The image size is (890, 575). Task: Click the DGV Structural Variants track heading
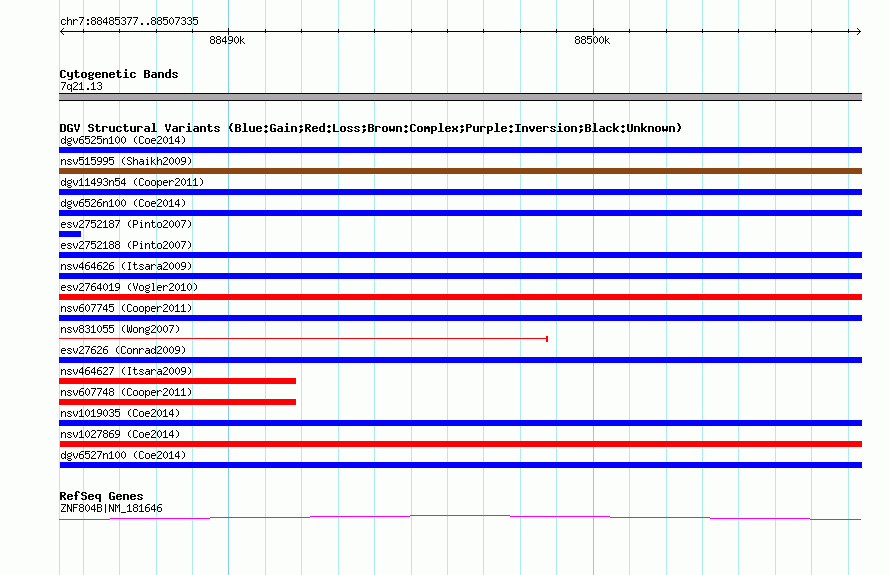click(x=370, y=128)
